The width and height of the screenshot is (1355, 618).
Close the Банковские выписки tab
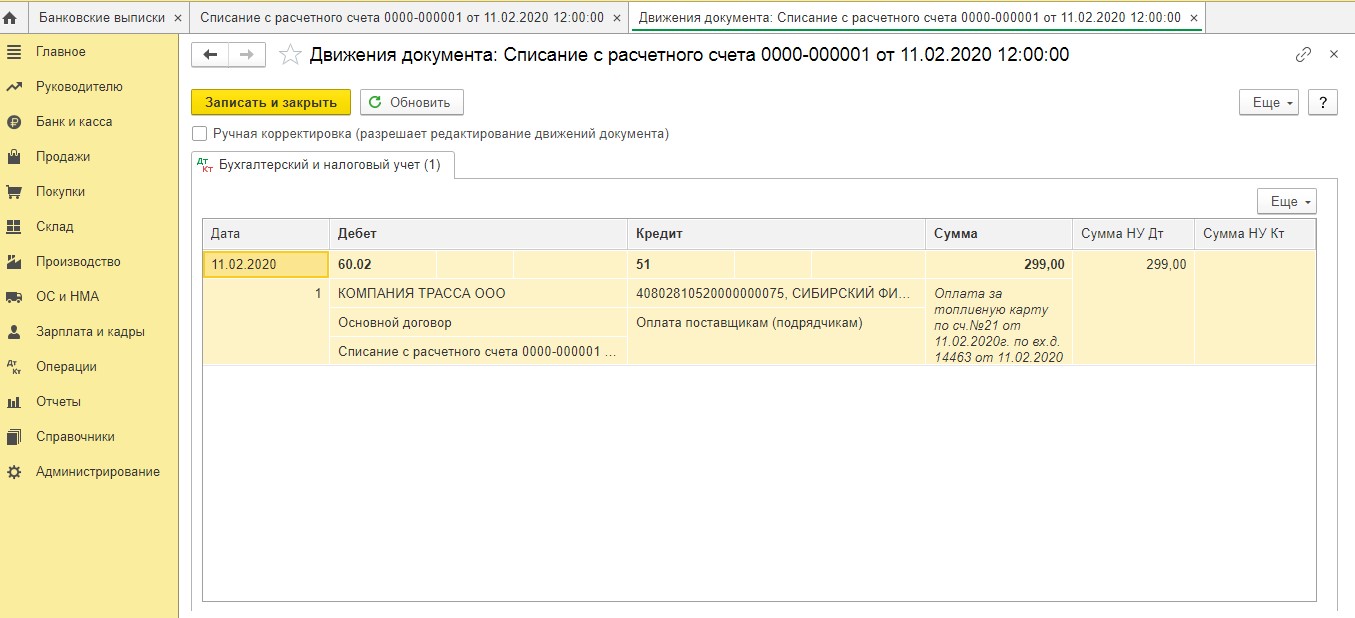click(177, 18)
